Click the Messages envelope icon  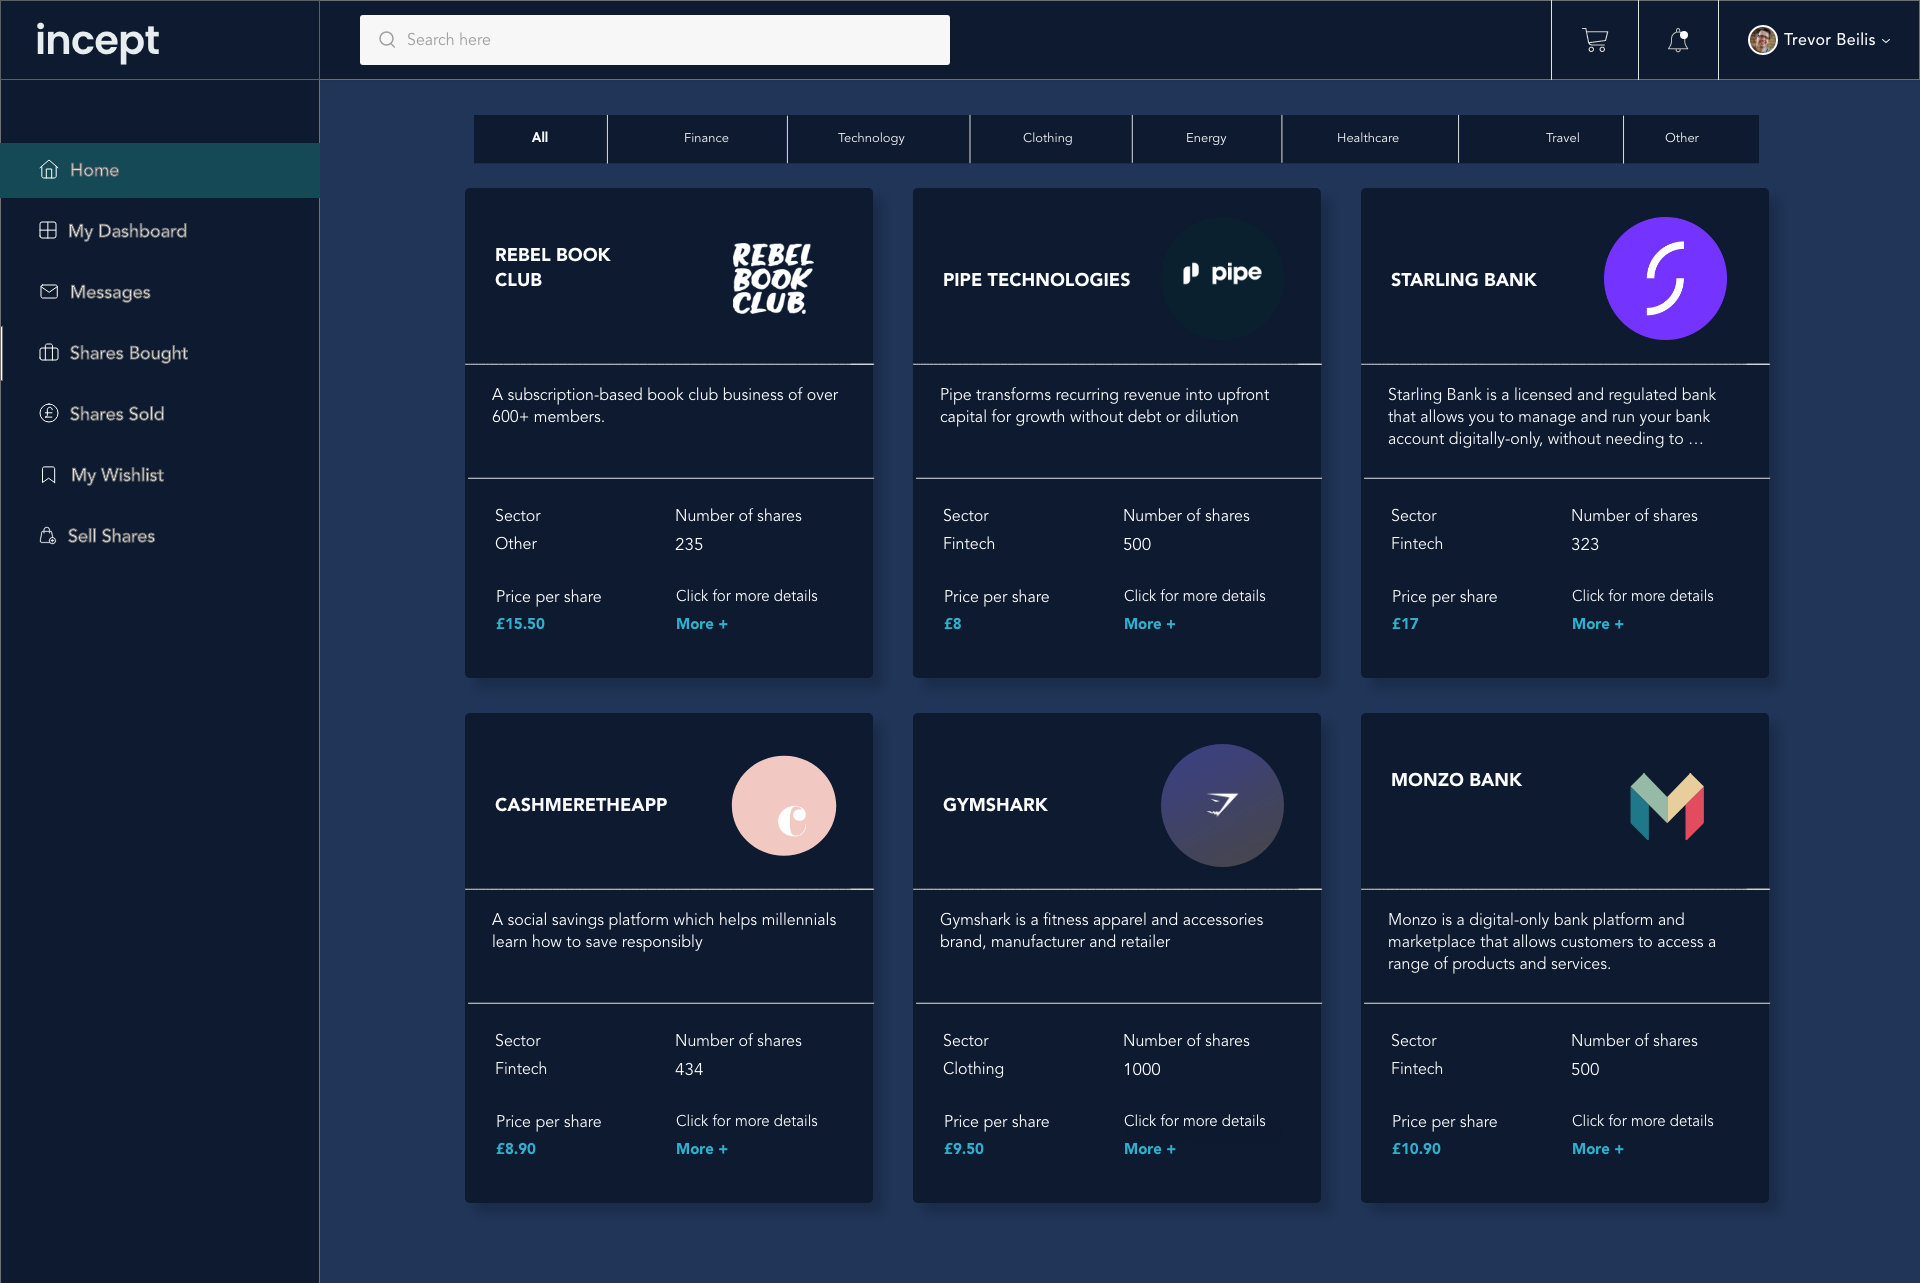[x=49, y=292]
